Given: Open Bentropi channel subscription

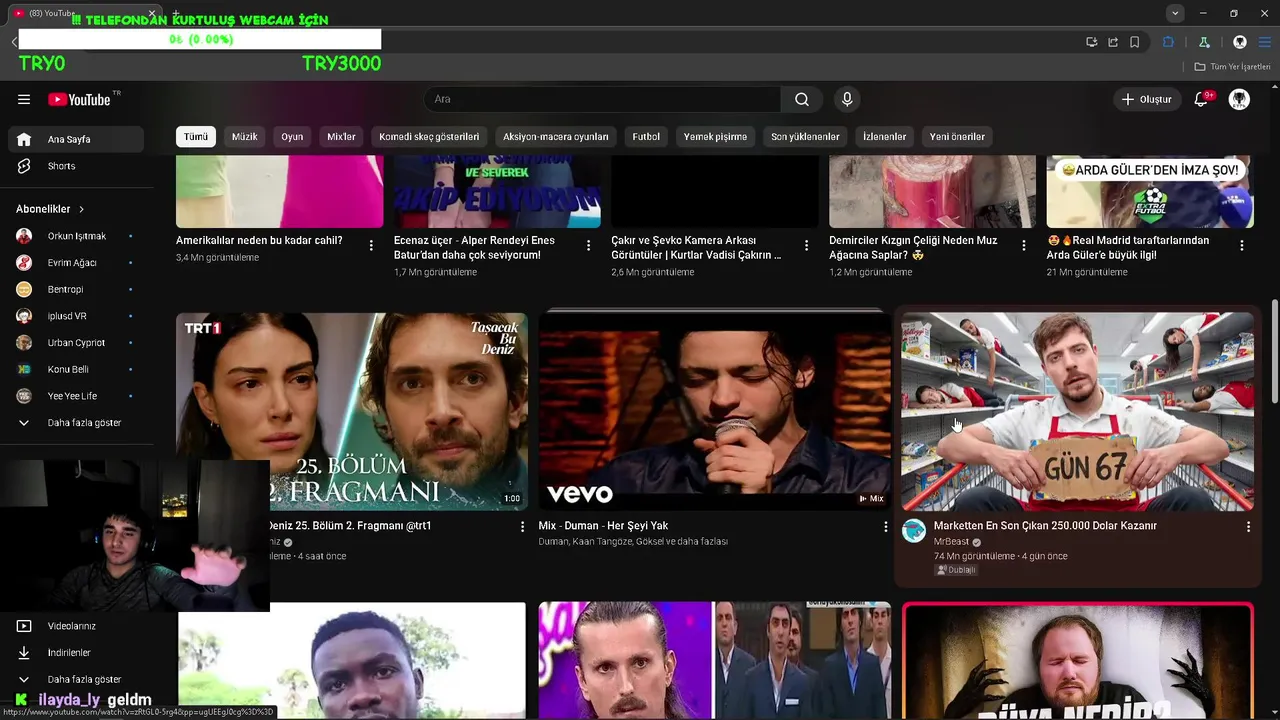Looking at the screenshot, I should (x=76, y=289).
